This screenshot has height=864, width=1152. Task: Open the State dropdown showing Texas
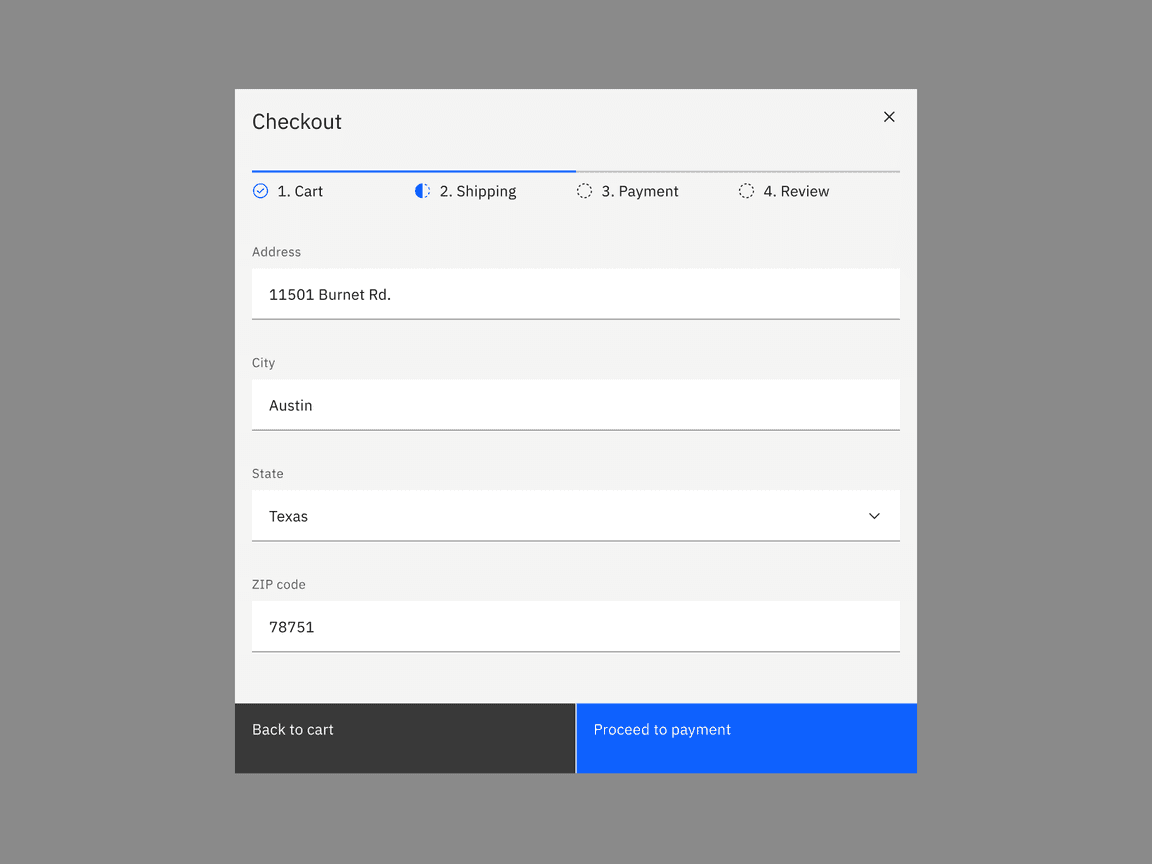(575, 516)
